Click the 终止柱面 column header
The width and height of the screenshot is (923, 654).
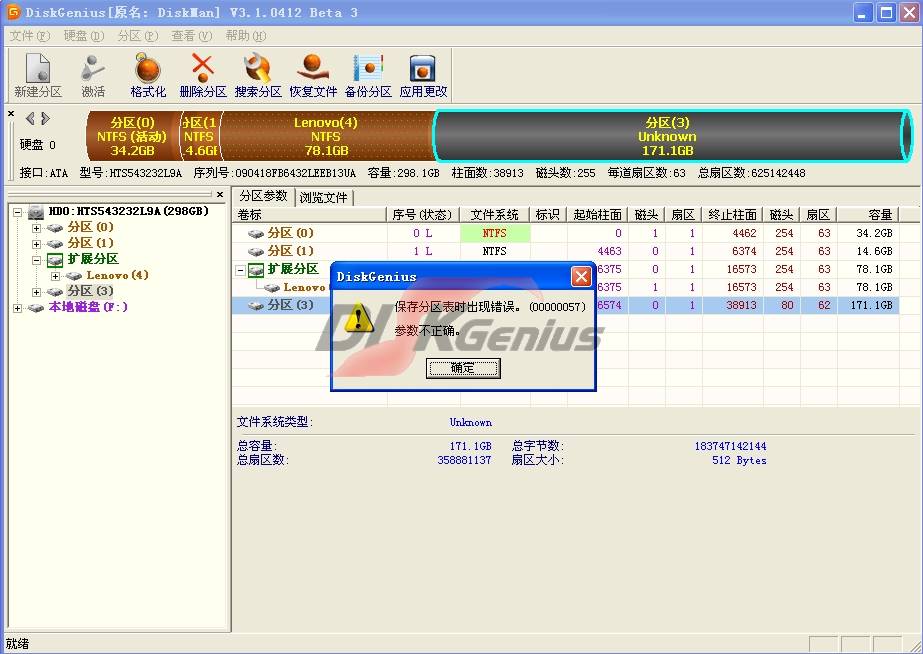[732, 215]
